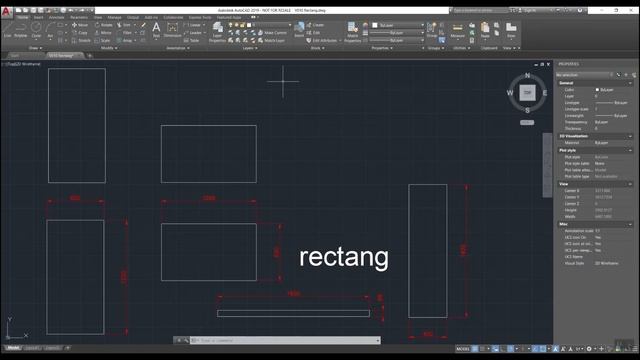Open workspace switching gear in status bar

589,349
